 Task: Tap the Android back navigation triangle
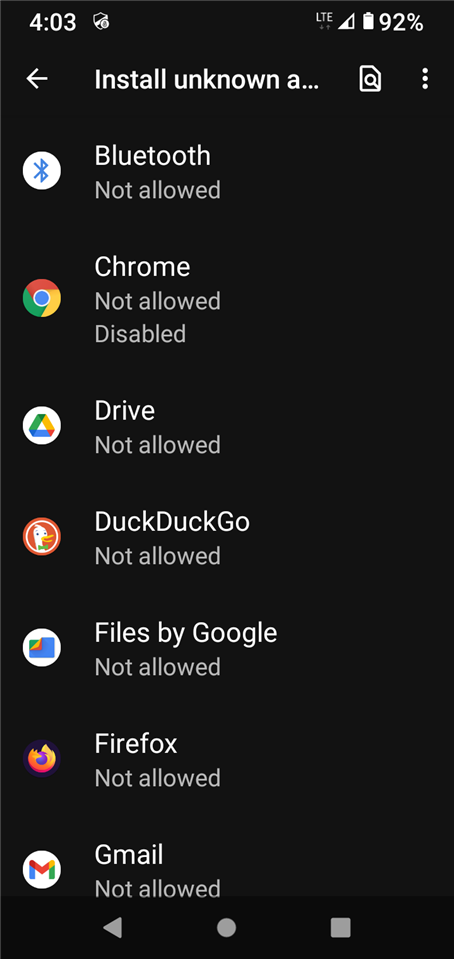(113, 928)
